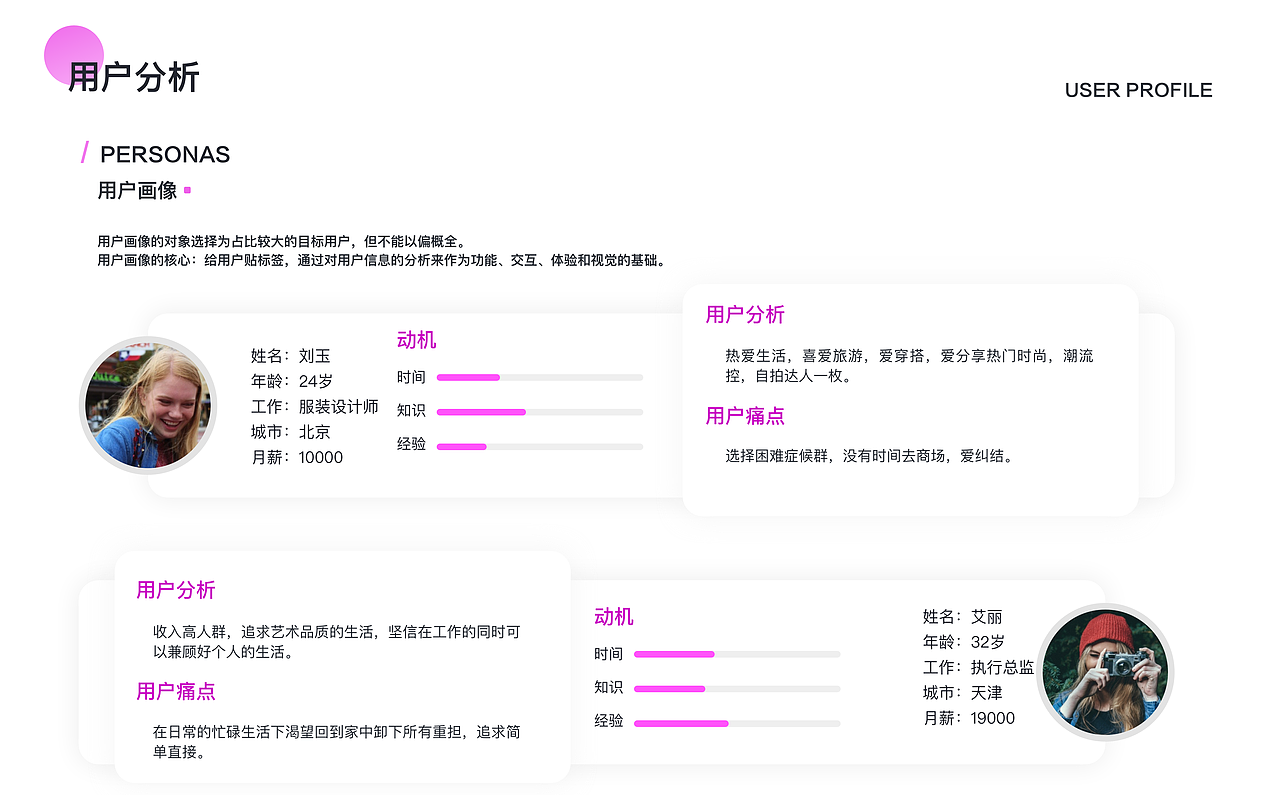Image resolution: width=1280 pixels, height=795 pixels.
Task: Click 用户分析 heading above 热爱生活 text
Action: 745,315
